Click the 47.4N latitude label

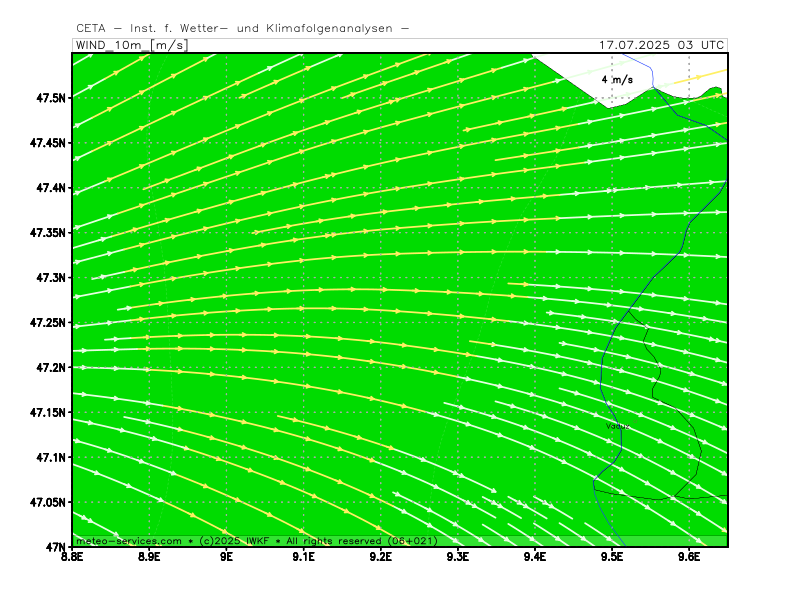point(51,188)
